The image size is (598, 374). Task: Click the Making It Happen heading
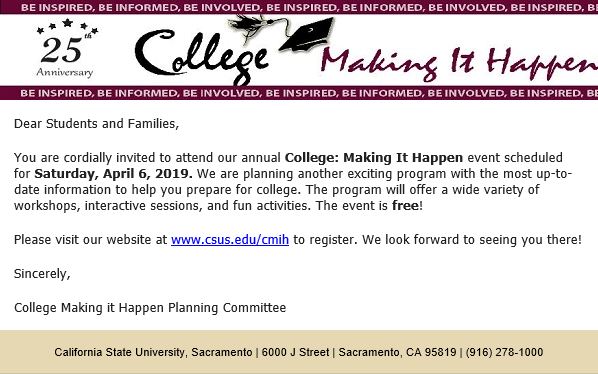click(x=459, y=63)
